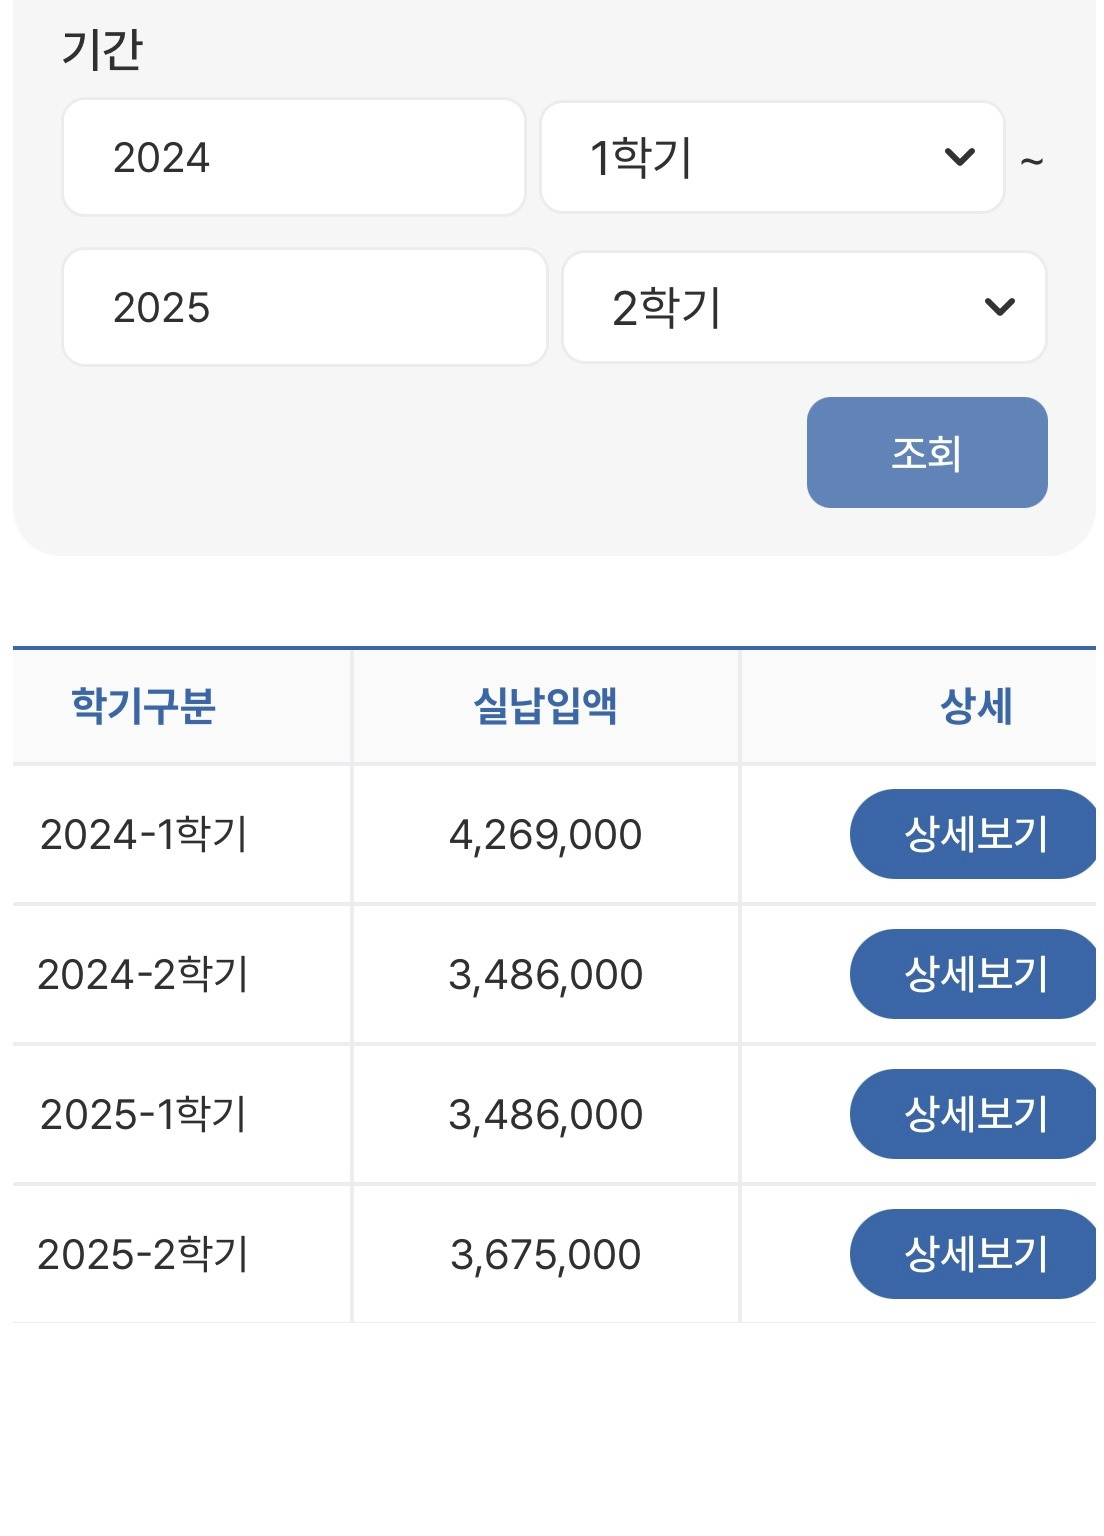Click the 조회 search button
1104x1536 pixels.
(x=927, y=452)
